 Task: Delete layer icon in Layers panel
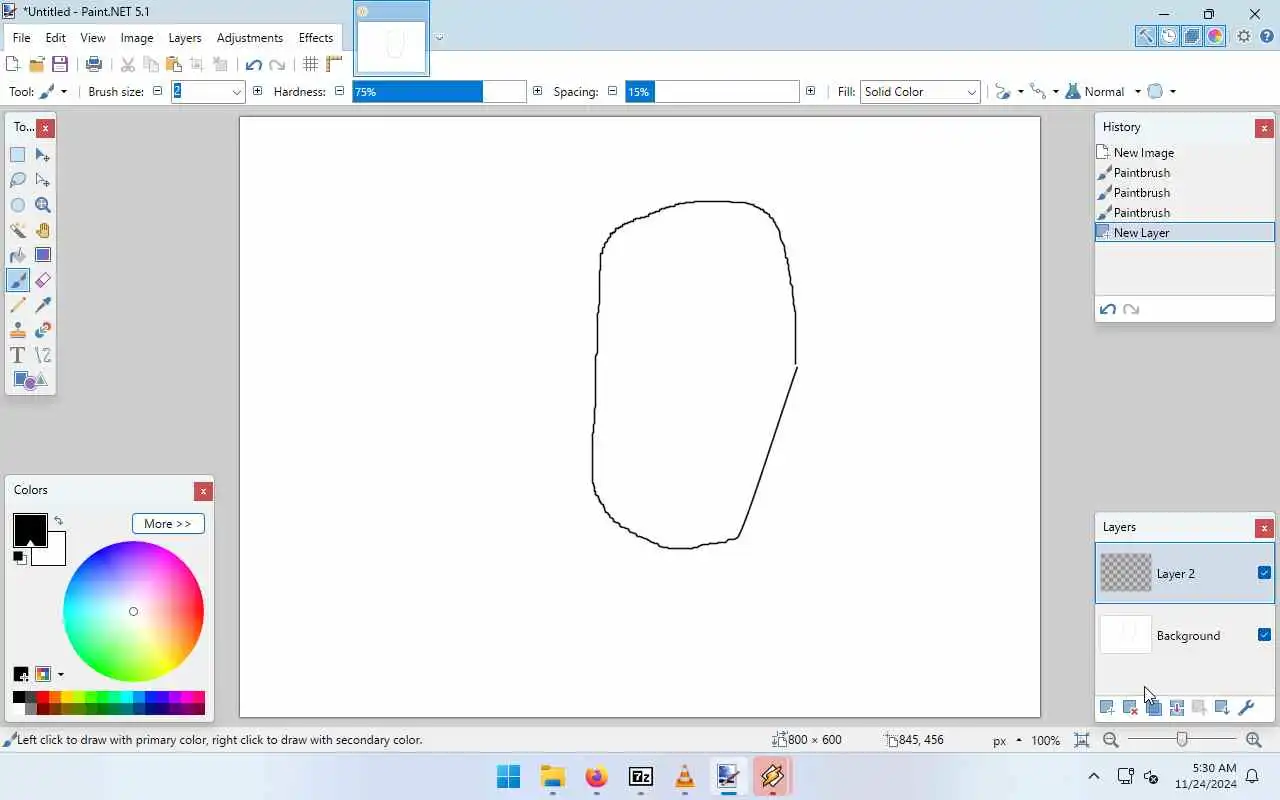(1130, 707)
